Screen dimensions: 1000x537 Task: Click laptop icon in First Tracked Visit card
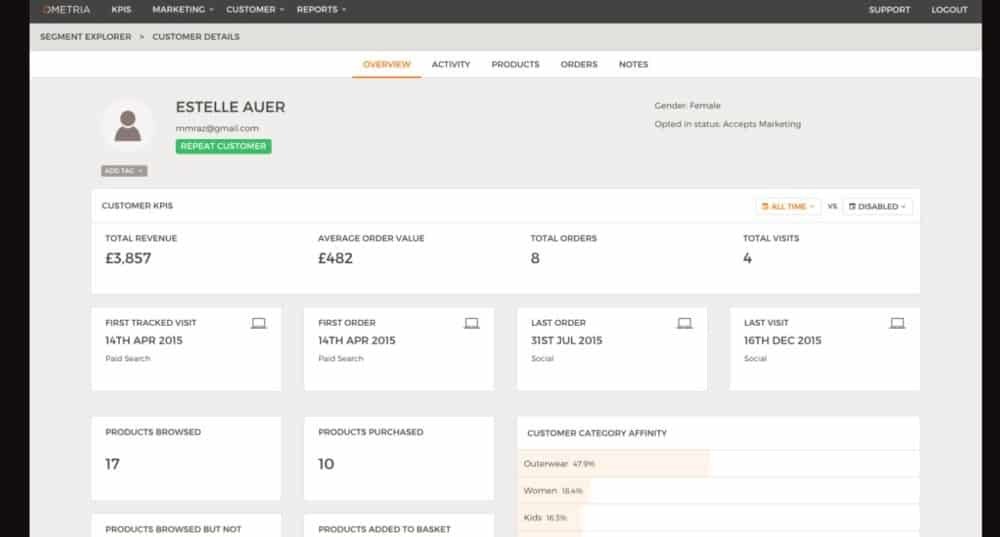click(x=259, y=323)
